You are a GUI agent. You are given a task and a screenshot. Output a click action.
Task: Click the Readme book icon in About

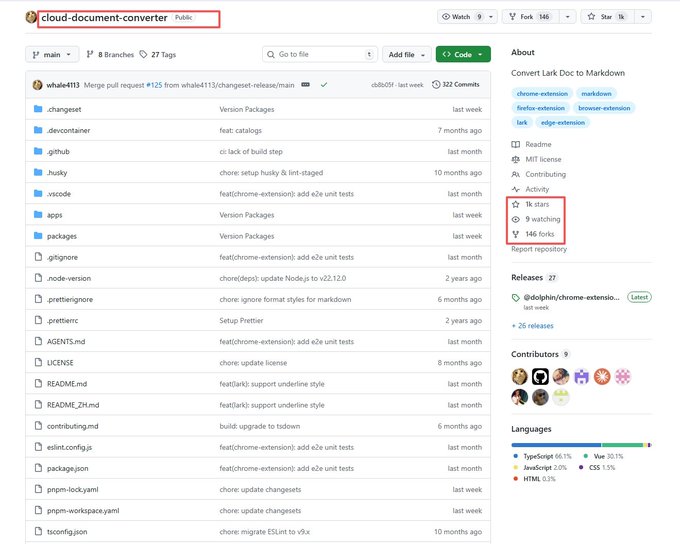pyautogui.click(x=516, y=144)
